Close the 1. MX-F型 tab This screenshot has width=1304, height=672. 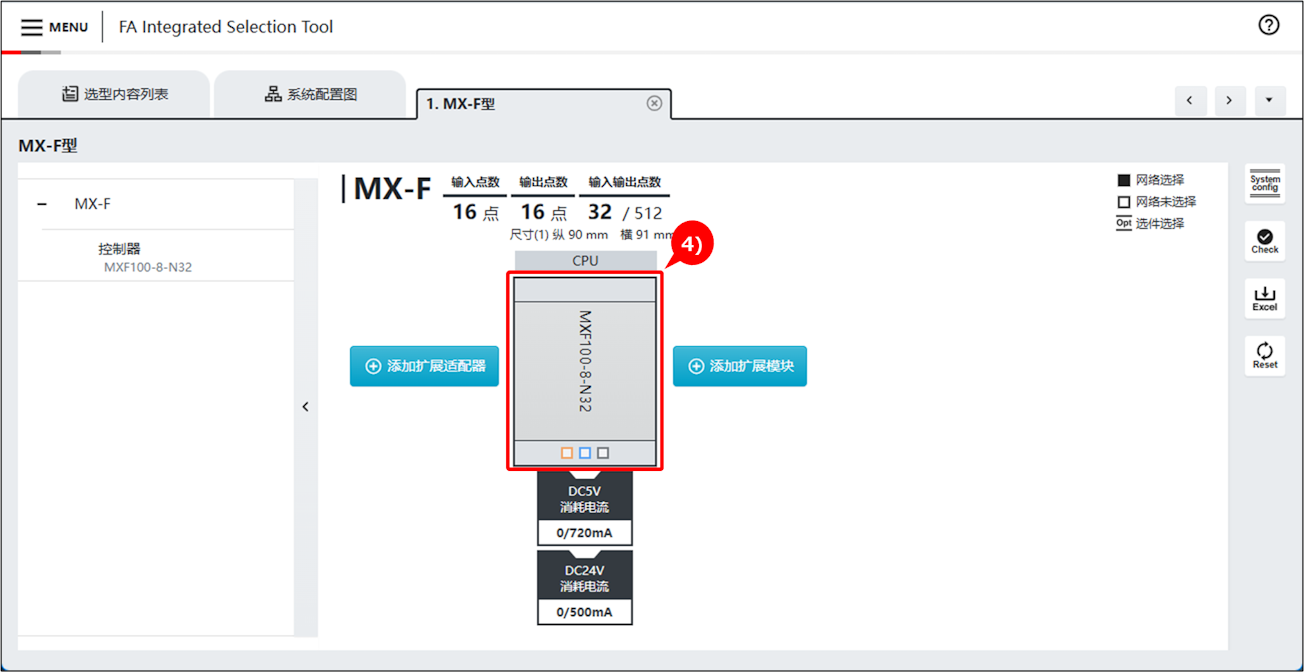click(654, 103)
